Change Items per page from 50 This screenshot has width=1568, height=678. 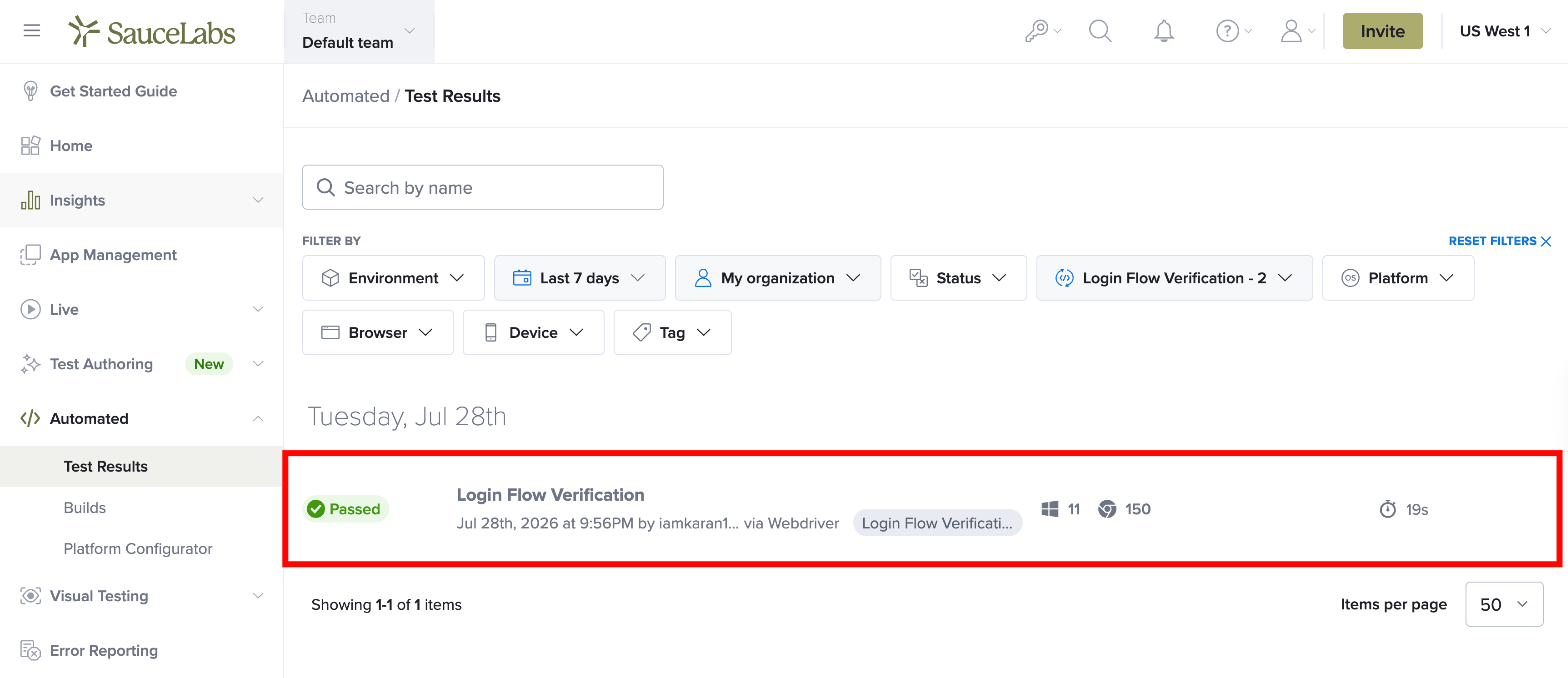pyautogui.click(x=1504, y=605)
